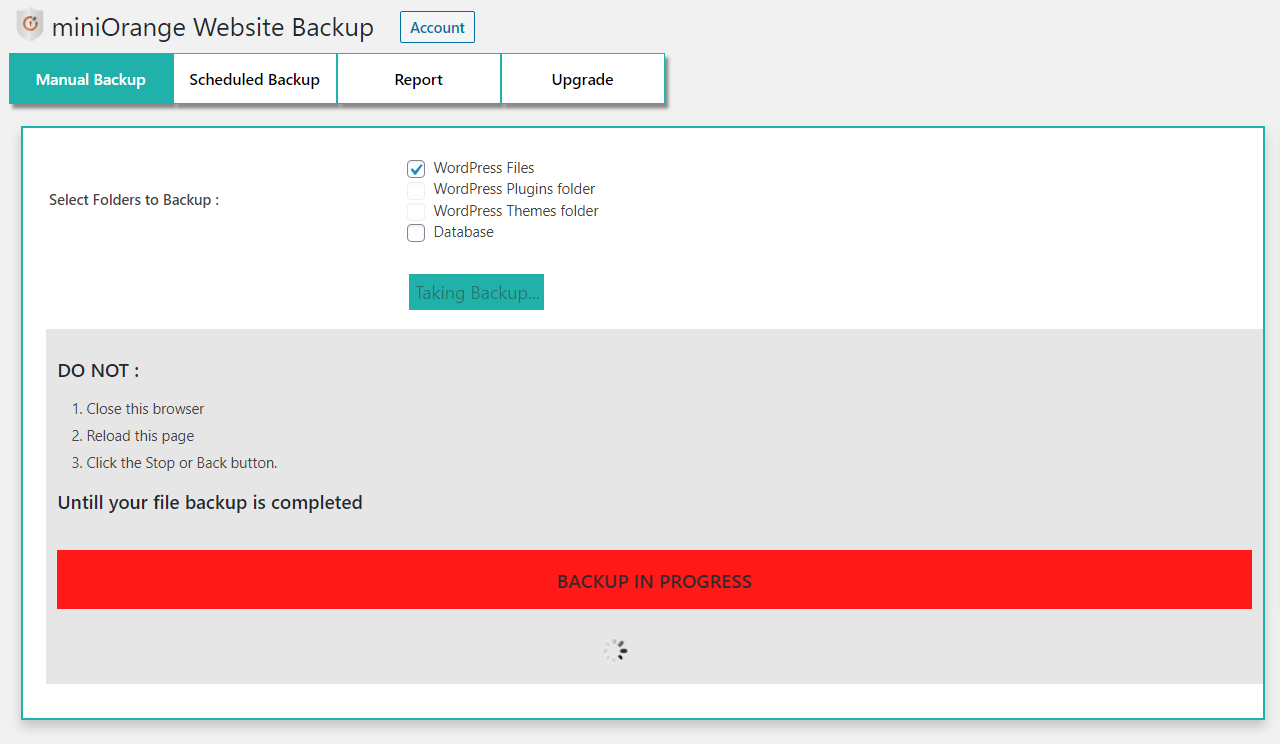Viewport: 1280px width, 744px height.
Task: Click the Reload this page list item
Action: coord(140,436)
